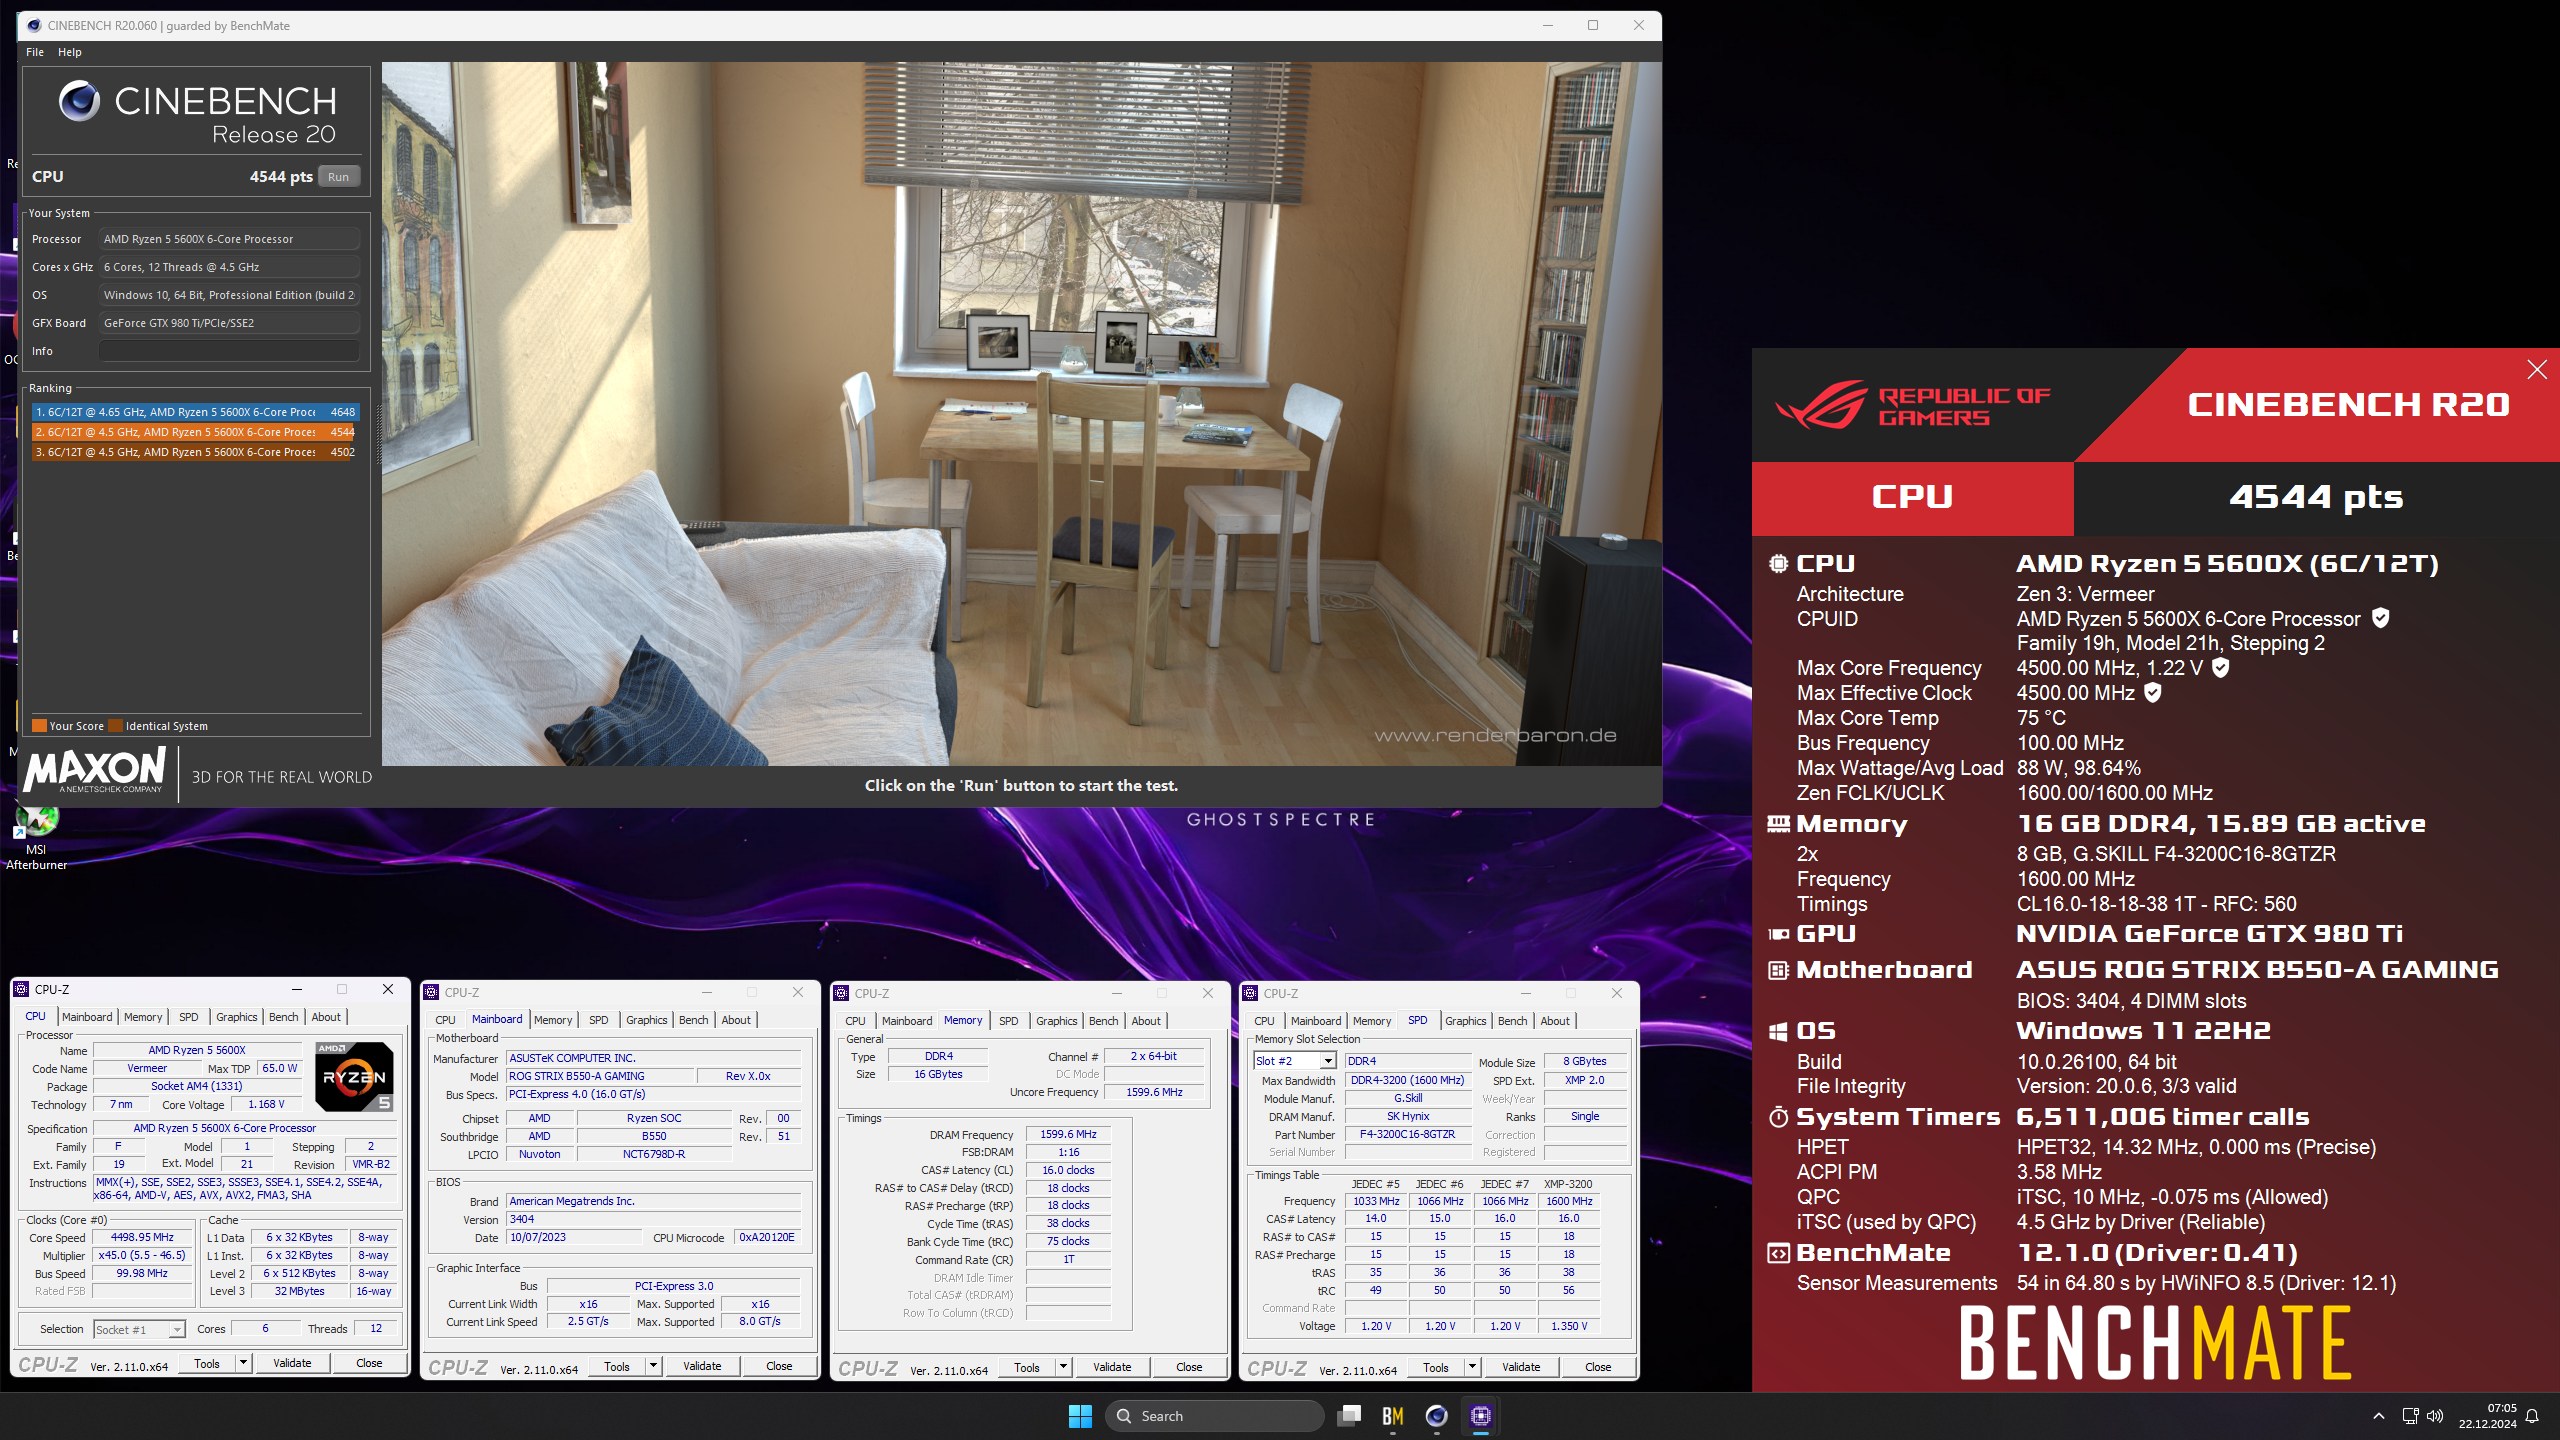
Task: Click Validate in CPU-Z CPU window
Action: (292, 1363)
